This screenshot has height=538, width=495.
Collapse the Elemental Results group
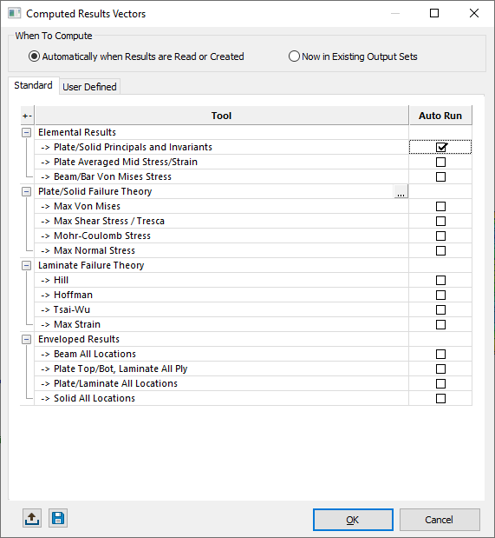[26, 132]
